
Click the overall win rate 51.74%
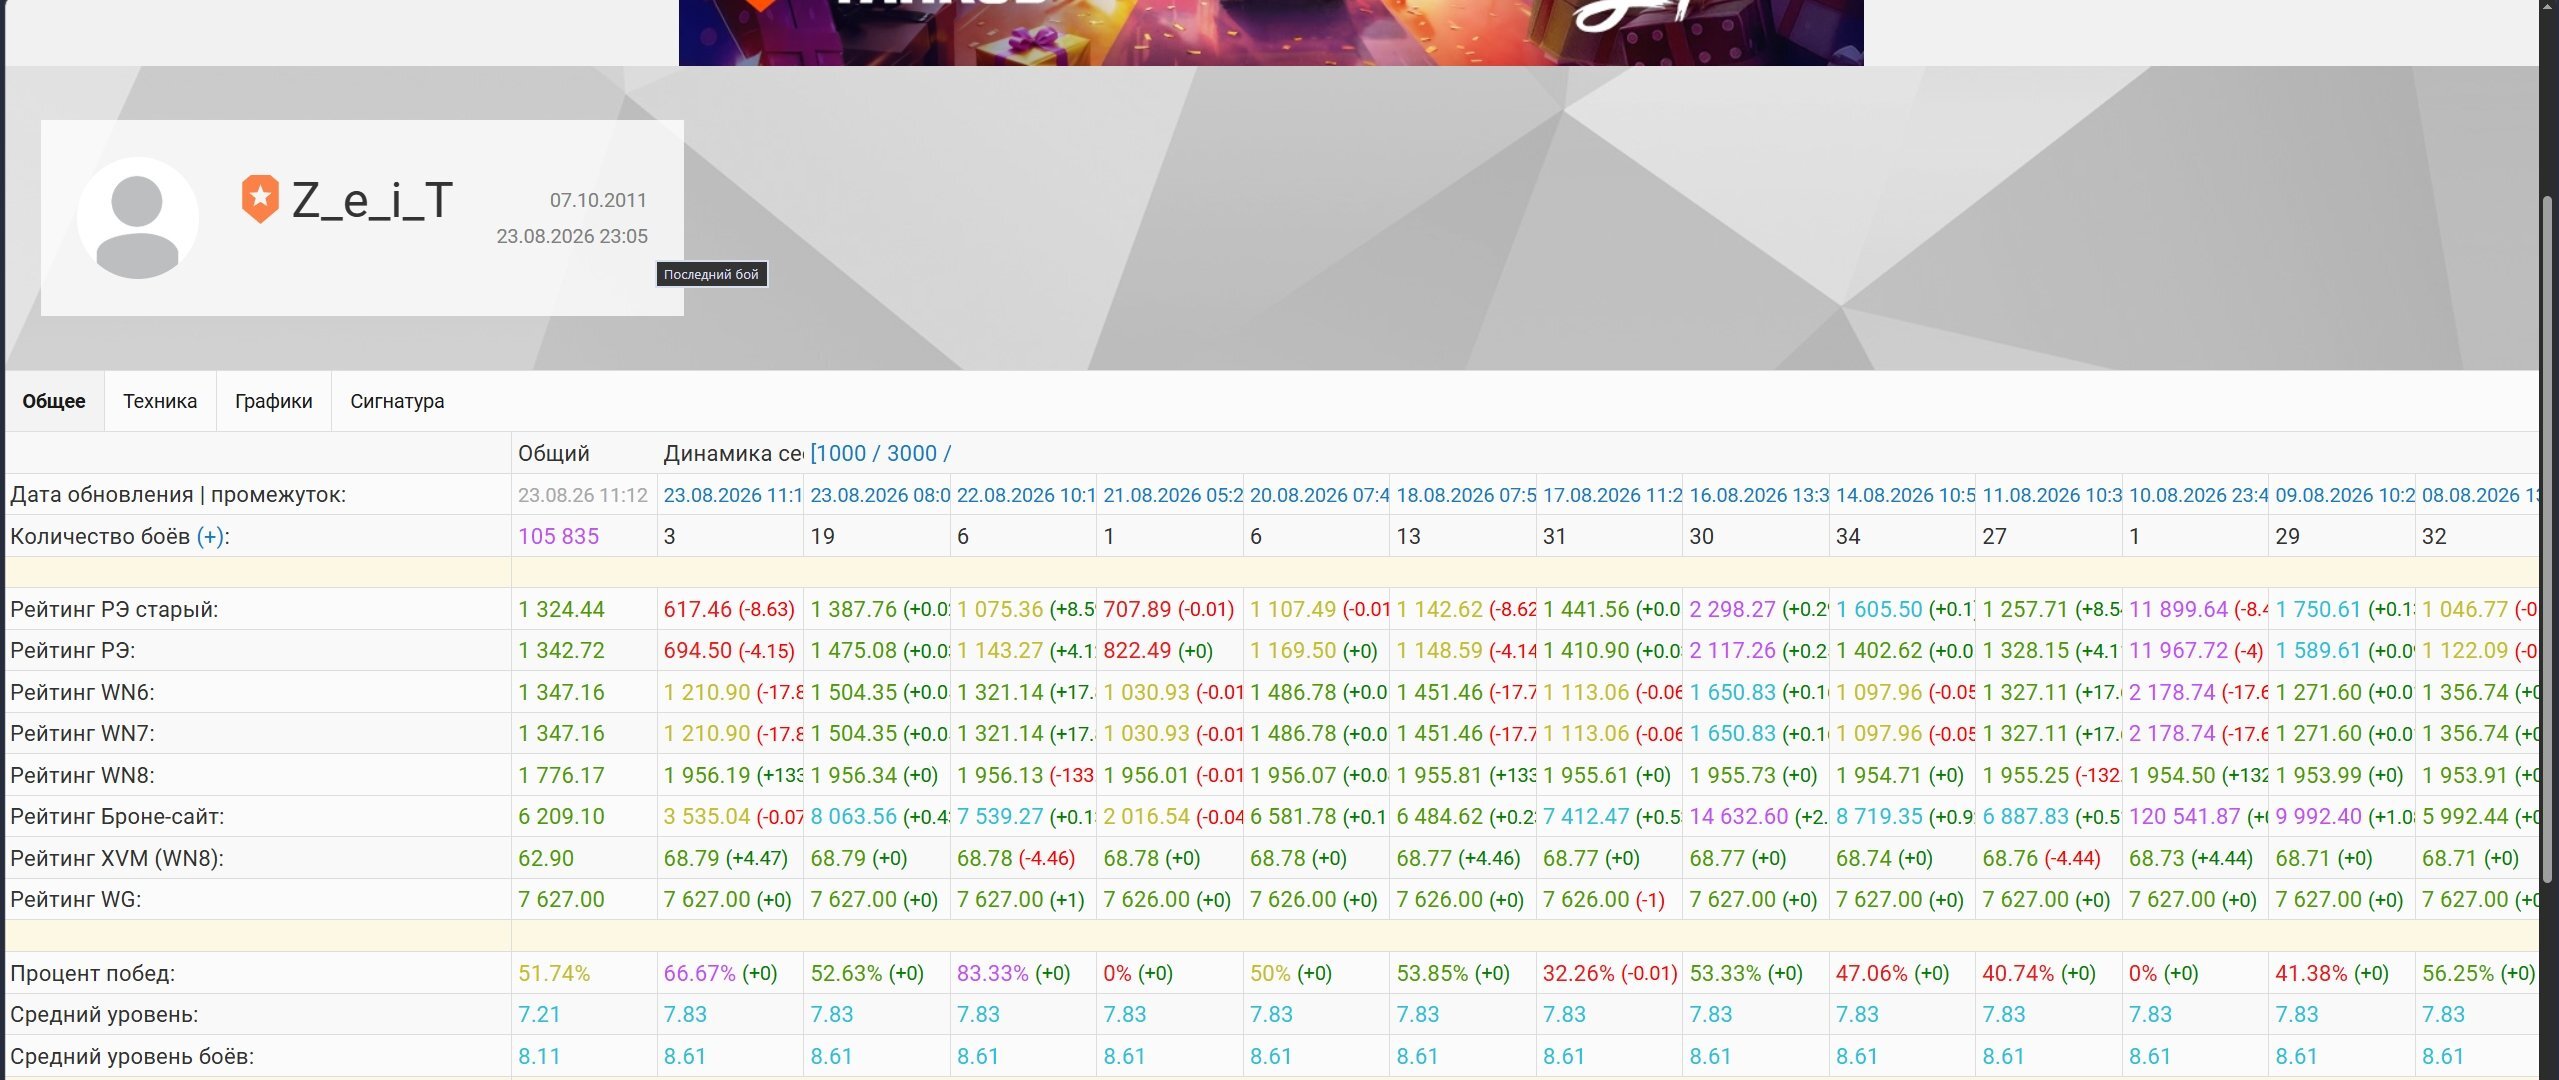(554, 973)
